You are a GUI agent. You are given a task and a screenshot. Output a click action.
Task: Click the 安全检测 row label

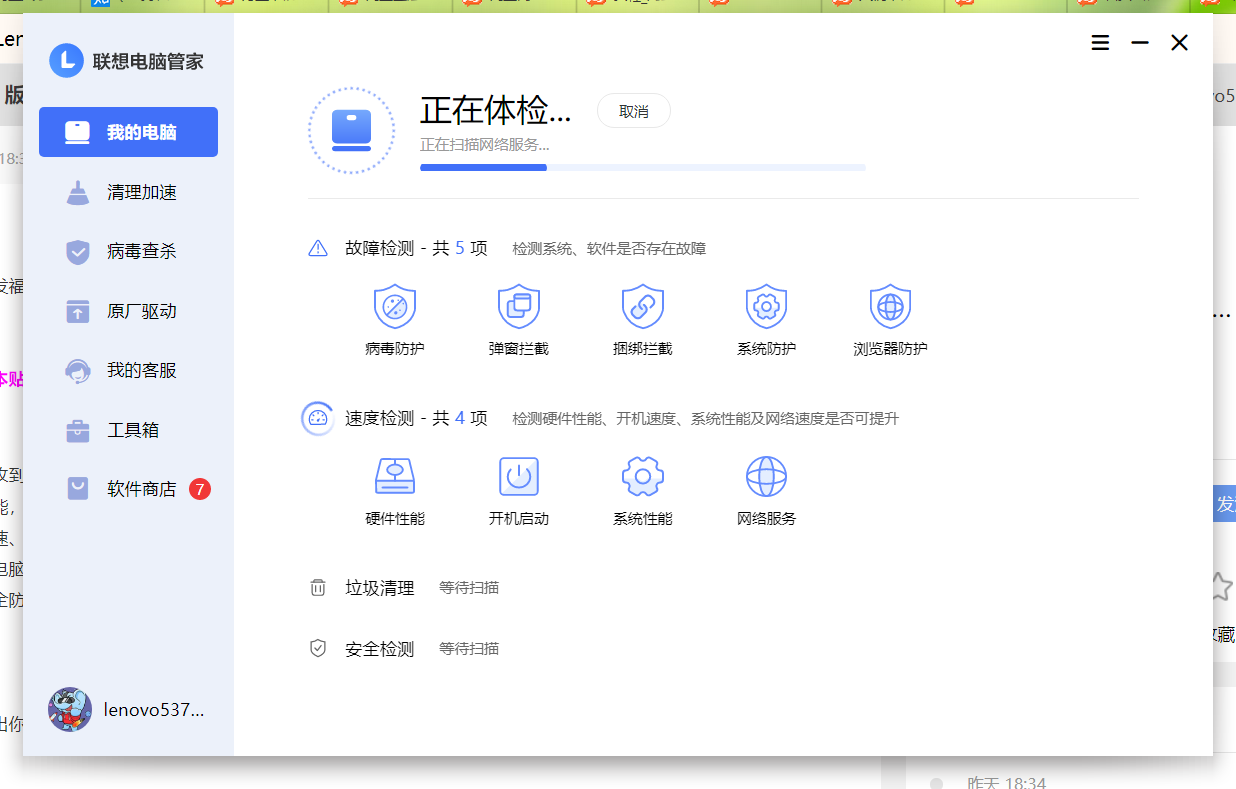[x=380, y=649]
